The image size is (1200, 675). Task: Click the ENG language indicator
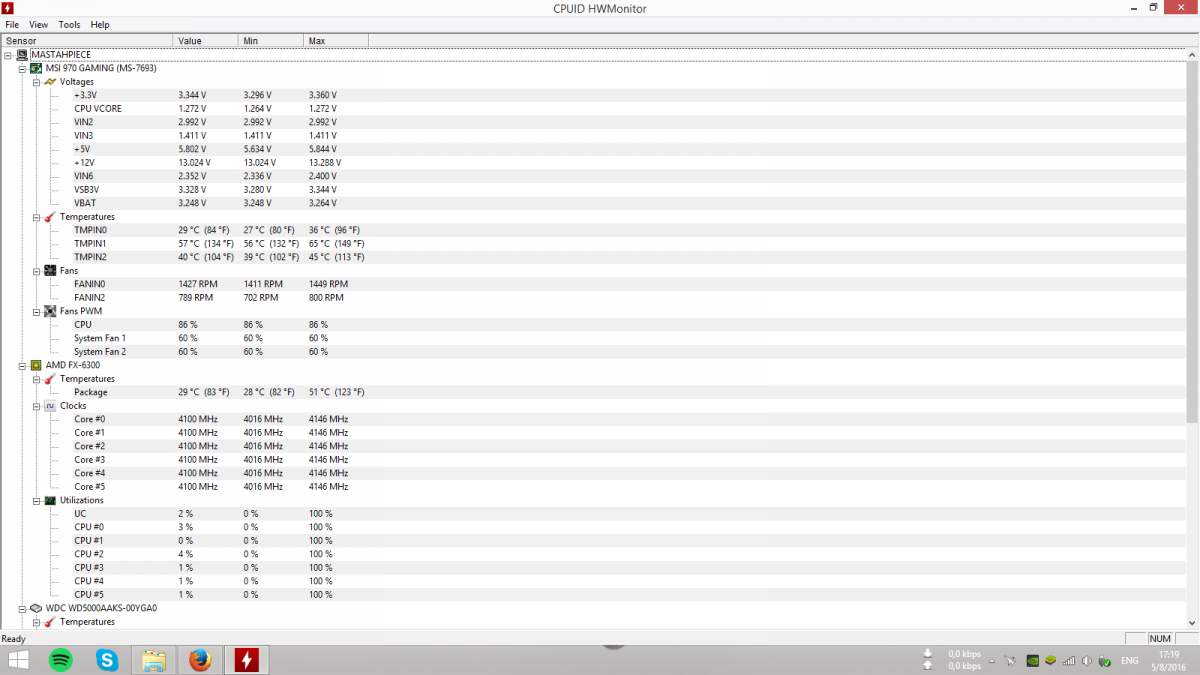pos(1128,661)
